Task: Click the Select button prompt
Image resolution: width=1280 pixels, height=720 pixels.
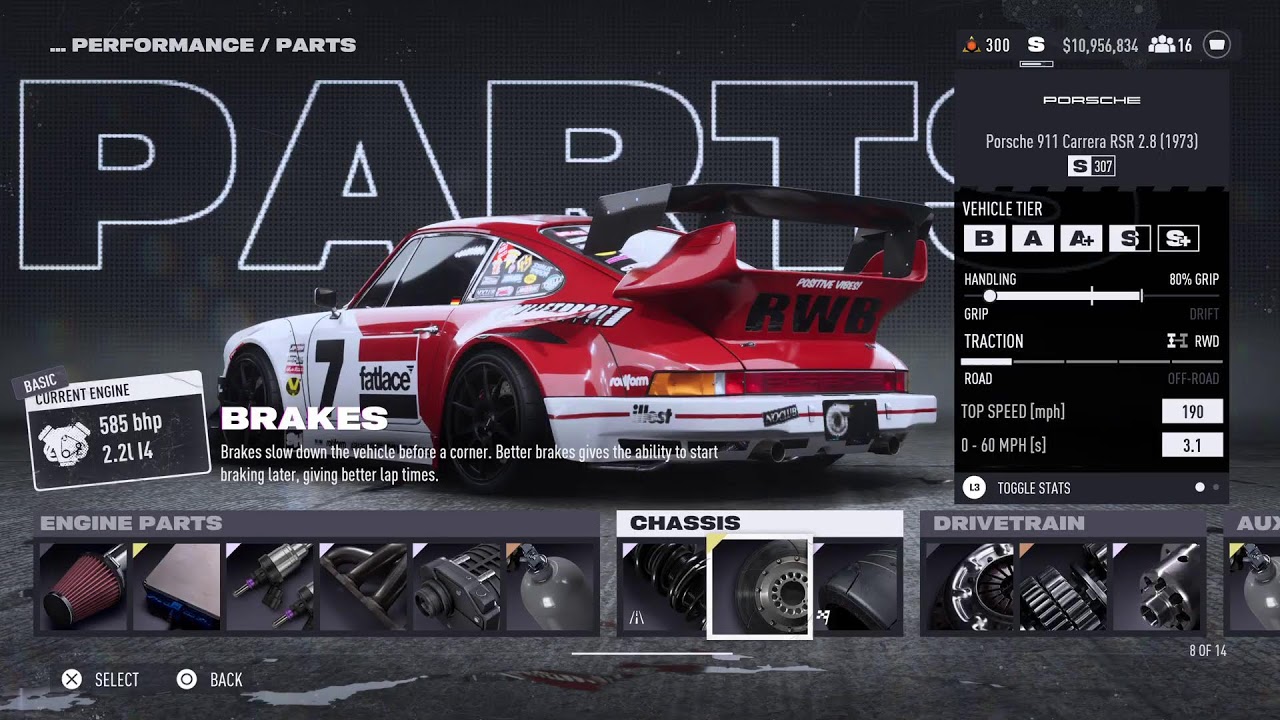Action: tap(100, 680)
